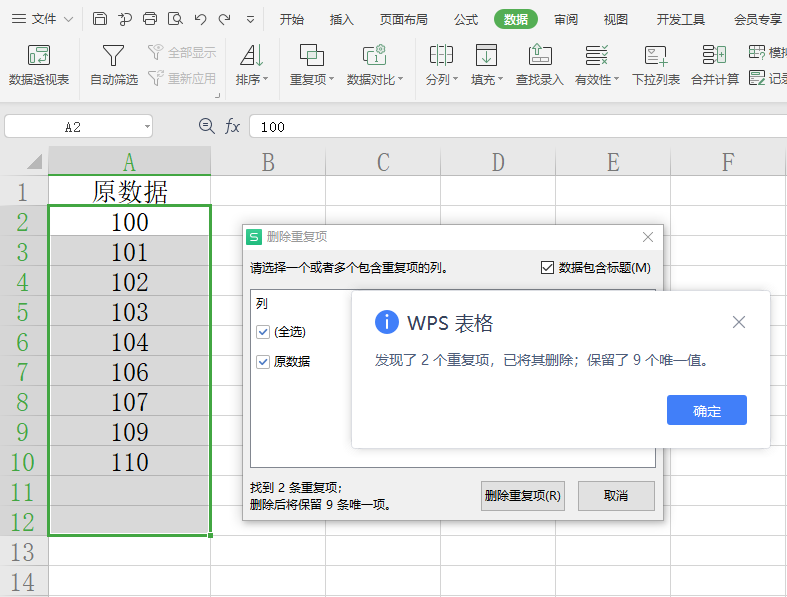Click the 查找录入 icon in ribbon

(540, 56)
